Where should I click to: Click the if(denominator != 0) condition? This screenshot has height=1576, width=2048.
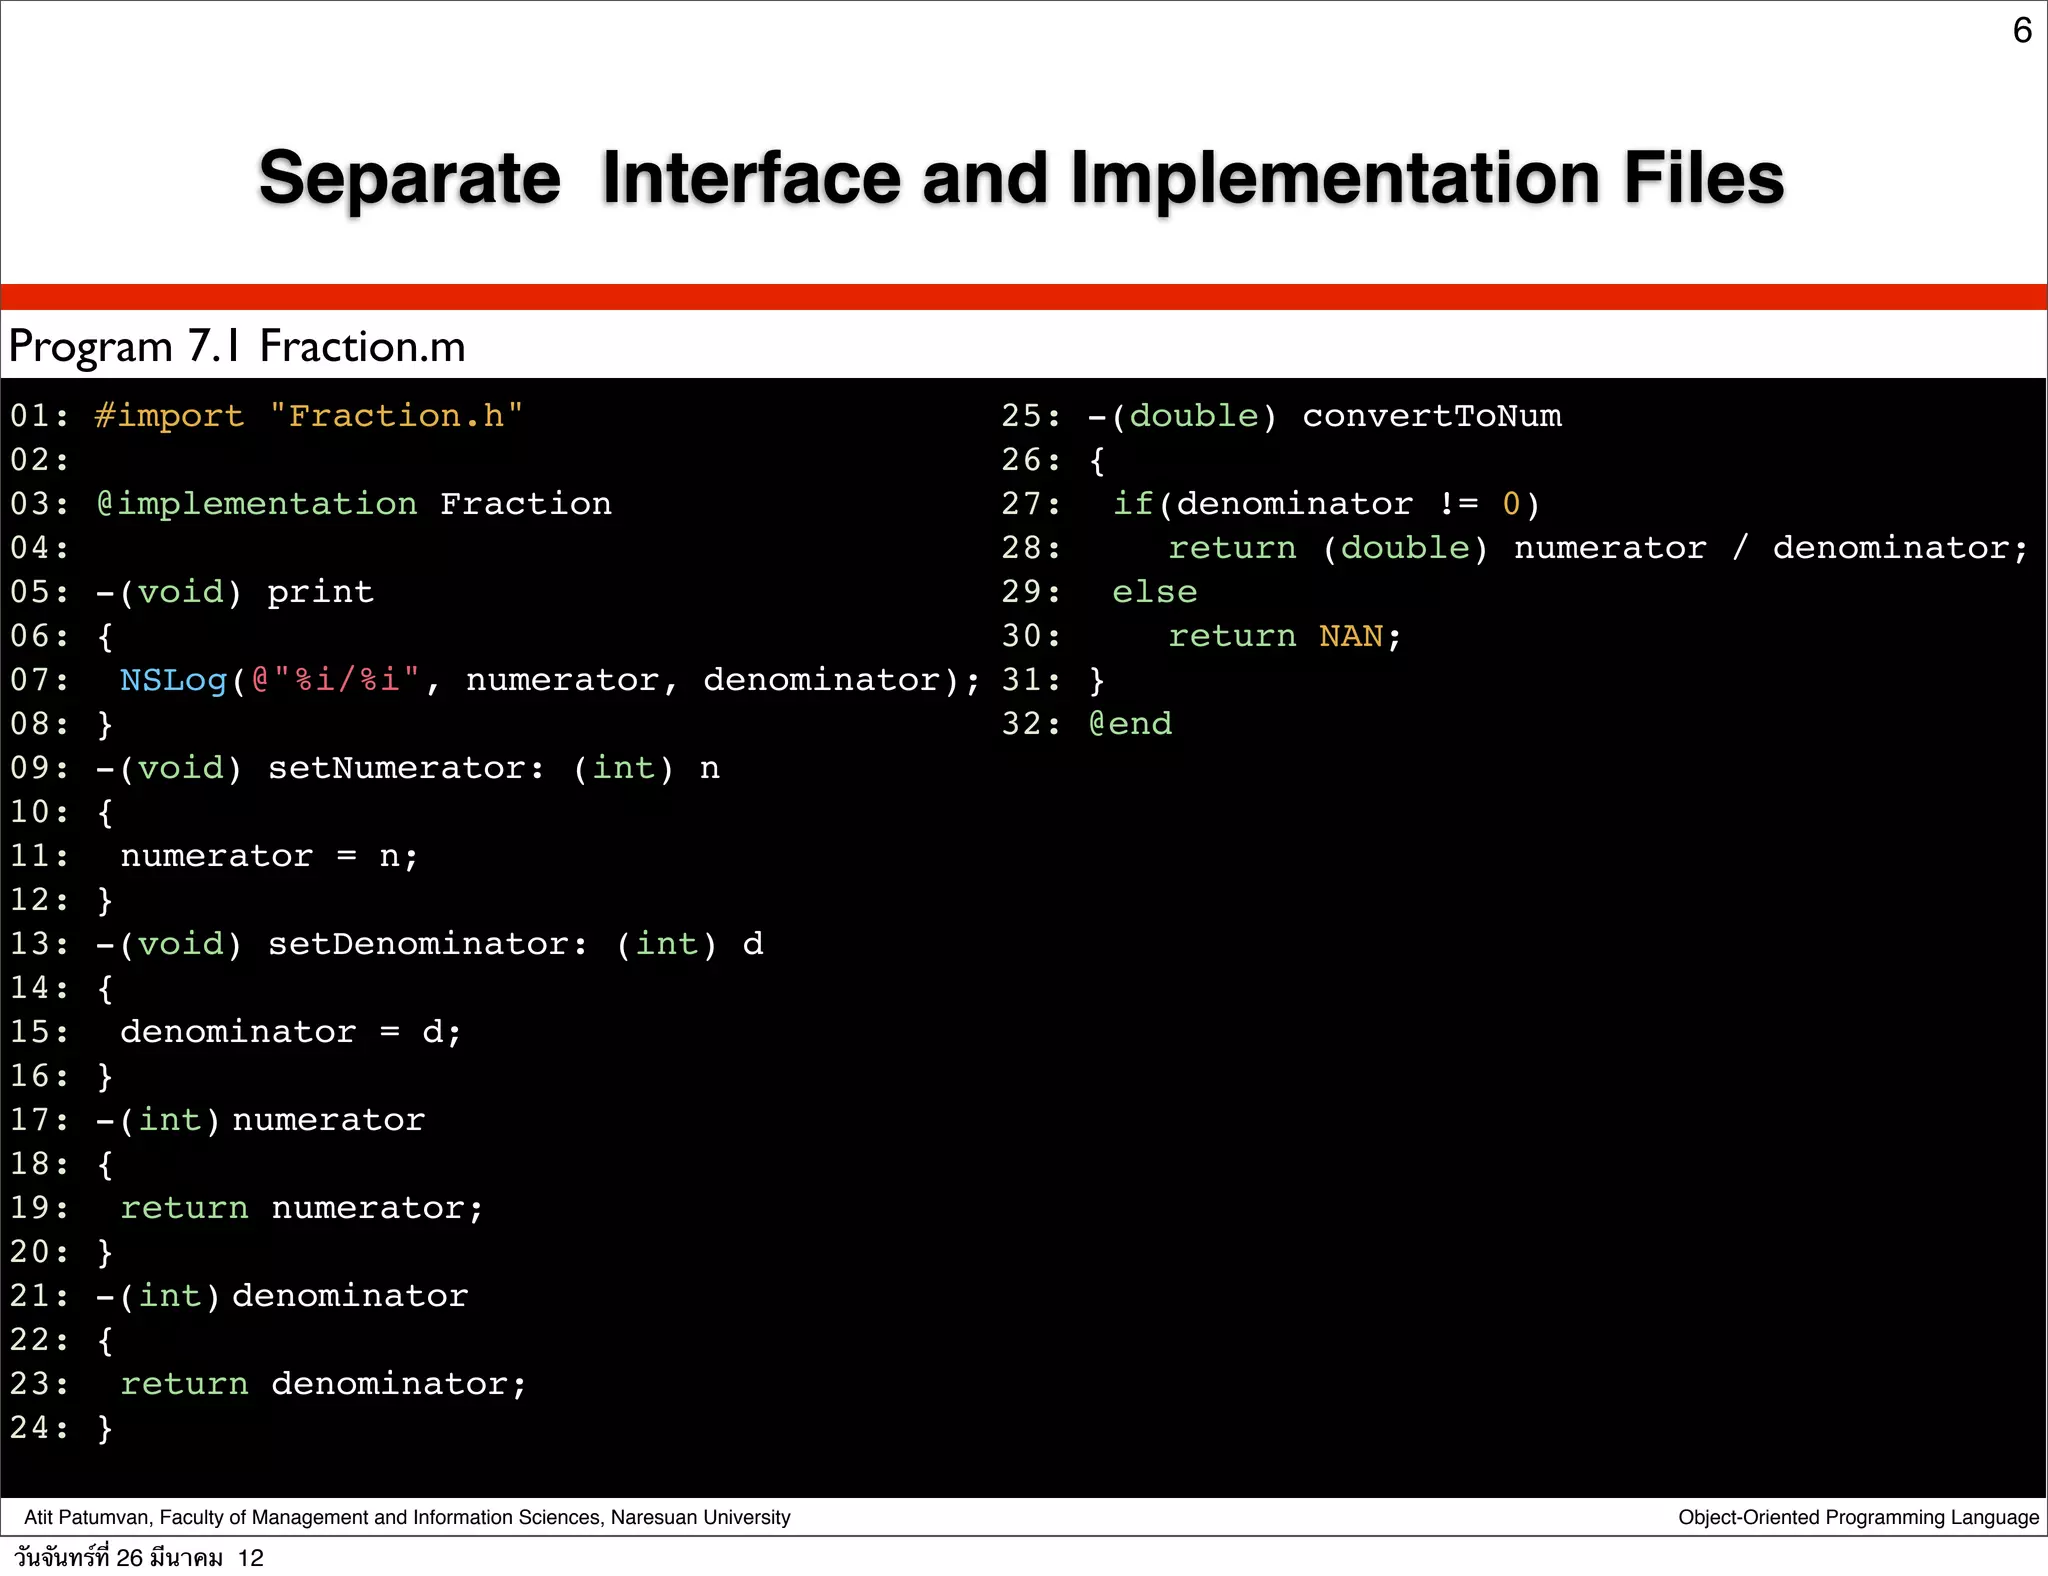1326,504
